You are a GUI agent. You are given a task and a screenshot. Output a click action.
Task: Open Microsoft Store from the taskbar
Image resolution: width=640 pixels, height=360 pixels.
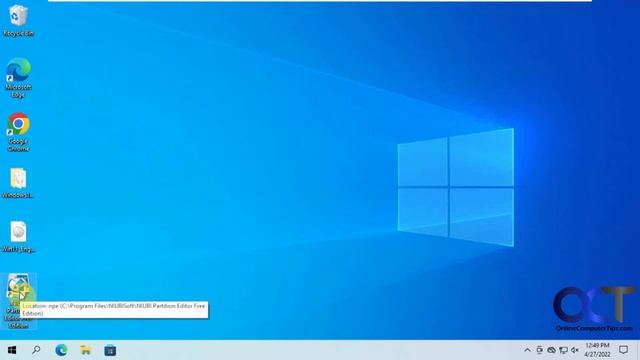coord(110,350)
